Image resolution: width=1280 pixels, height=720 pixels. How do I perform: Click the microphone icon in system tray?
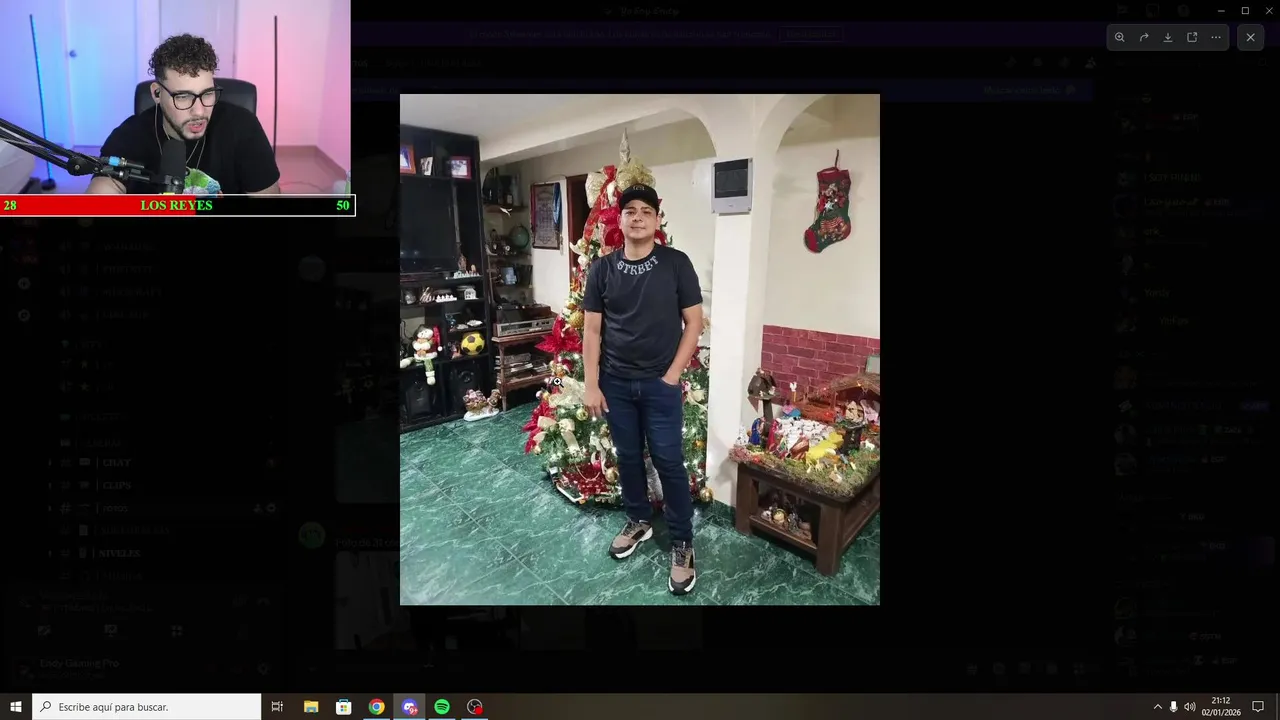tap(1173, 707)
